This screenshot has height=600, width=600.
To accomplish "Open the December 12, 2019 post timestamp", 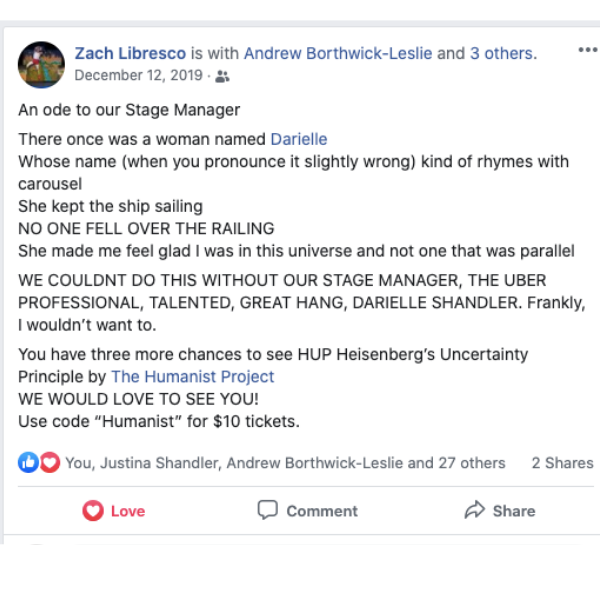I will tap(138, 75).
